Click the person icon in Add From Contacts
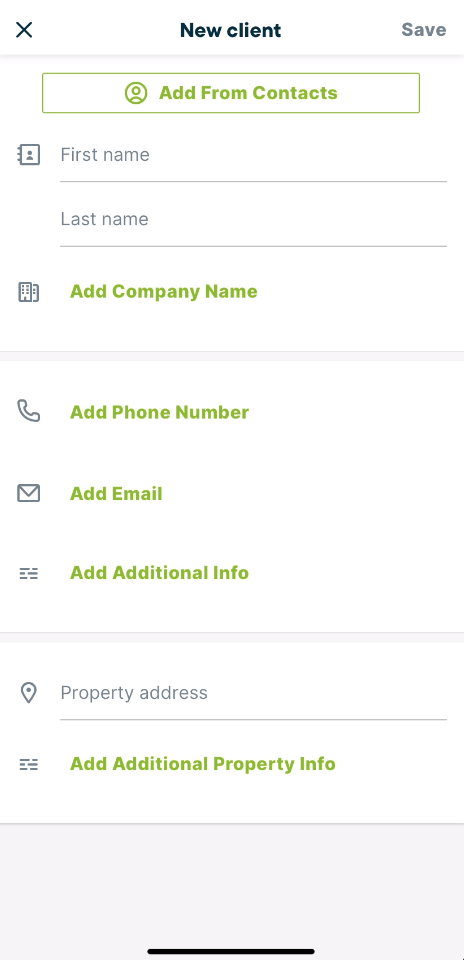This screenshot has height=960, width=464. (x=136, y=93)
